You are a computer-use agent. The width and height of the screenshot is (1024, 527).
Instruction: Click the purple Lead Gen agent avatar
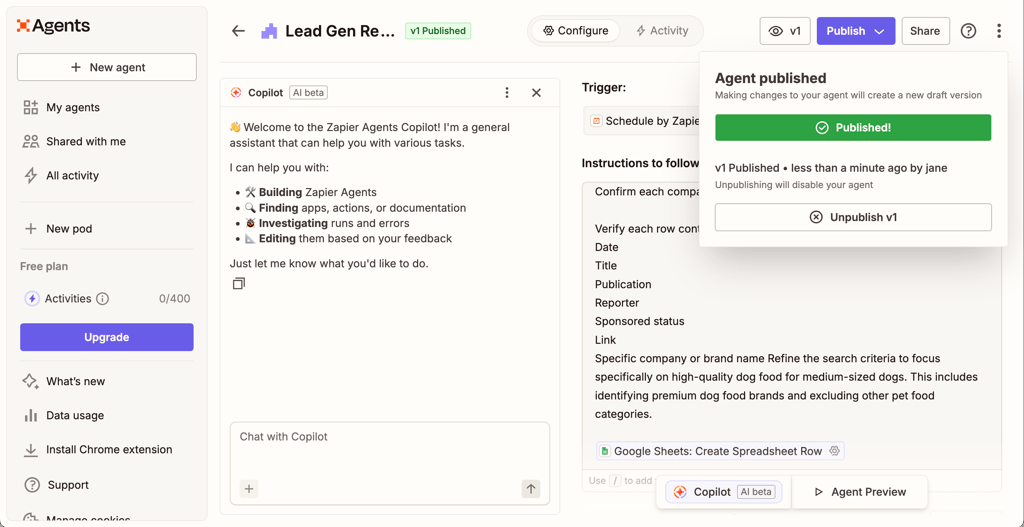pos(269,31)
